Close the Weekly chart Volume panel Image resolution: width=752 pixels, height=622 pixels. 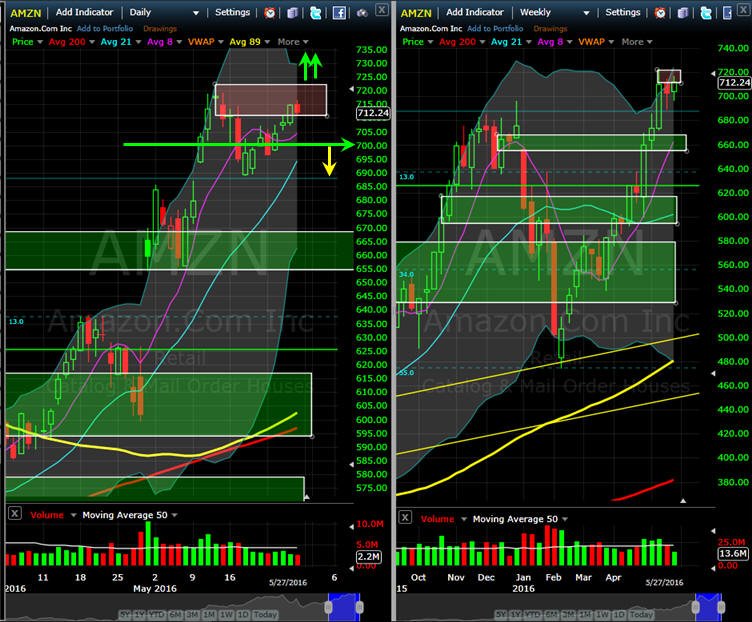(x=405, y=517)
